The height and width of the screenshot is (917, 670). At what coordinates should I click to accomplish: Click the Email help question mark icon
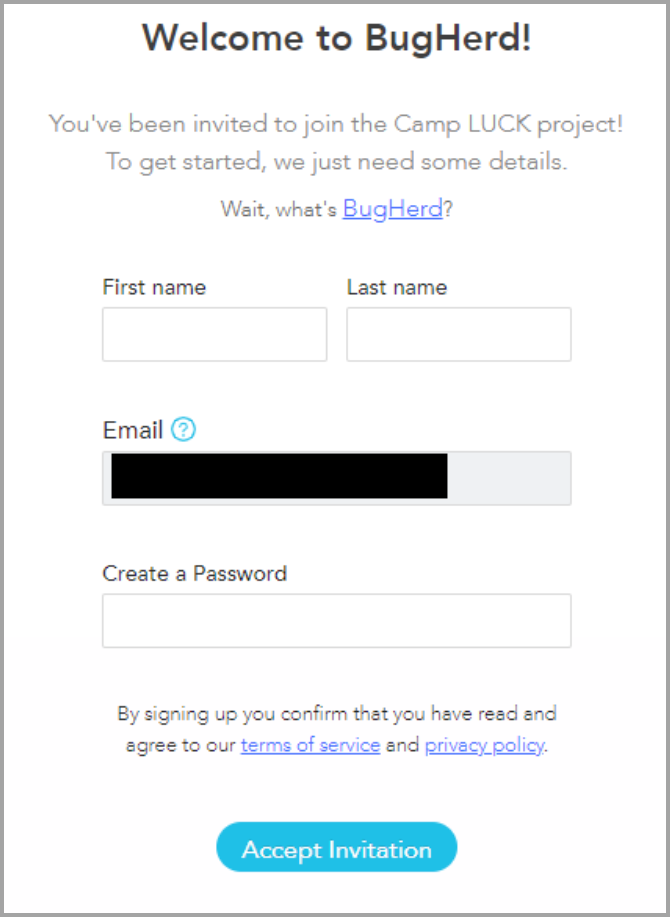[x=184, y=430]
